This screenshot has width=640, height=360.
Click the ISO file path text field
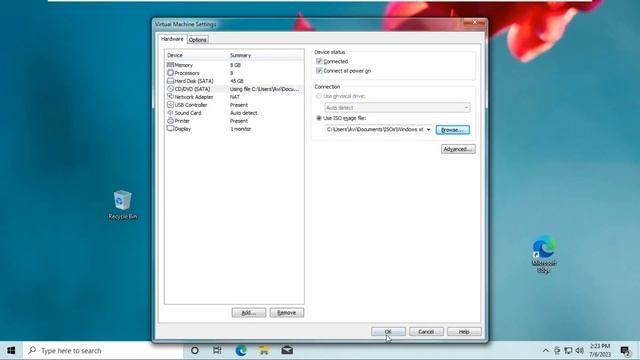[x=375, y=130]
